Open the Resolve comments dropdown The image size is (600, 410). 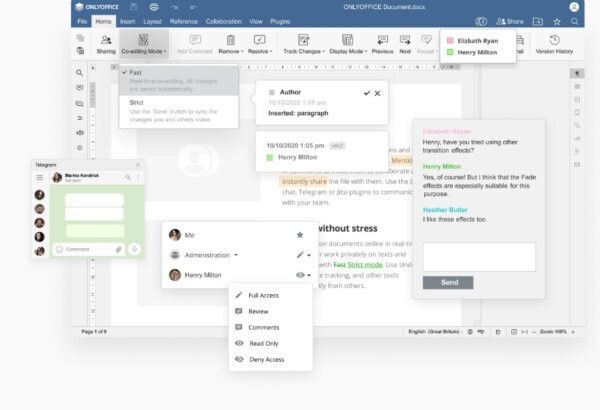pyautogui.click(x=260, y=44)
